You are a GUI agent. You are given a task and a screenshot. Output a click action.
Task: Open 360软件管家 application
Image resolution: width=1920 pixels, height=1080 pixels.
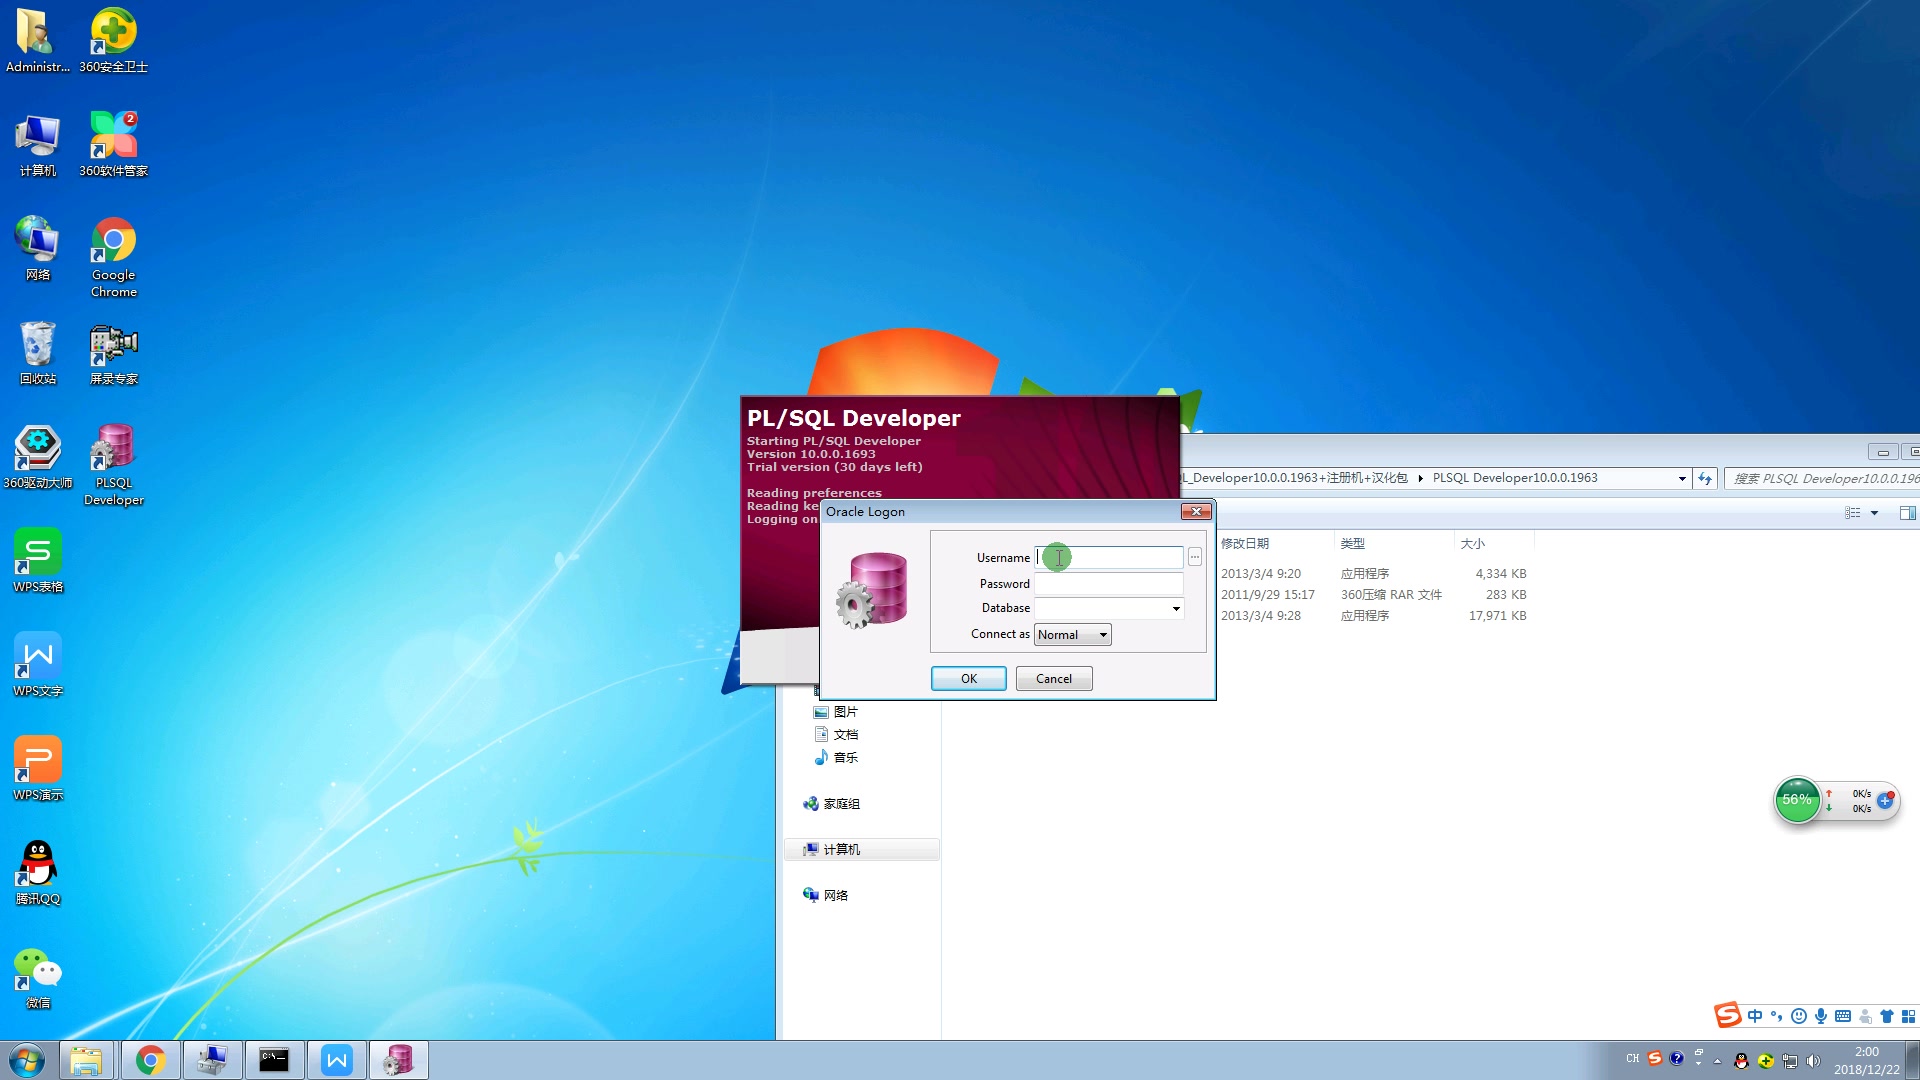click(x=112, y=141)
